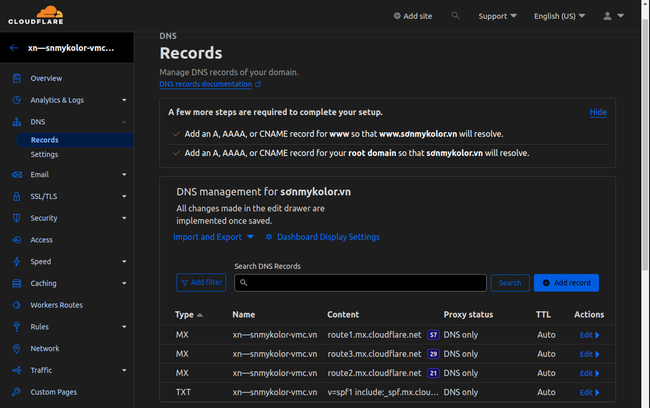Expand the Caching sidebar section
The image size is (650, 408).
tap(124, 283)
